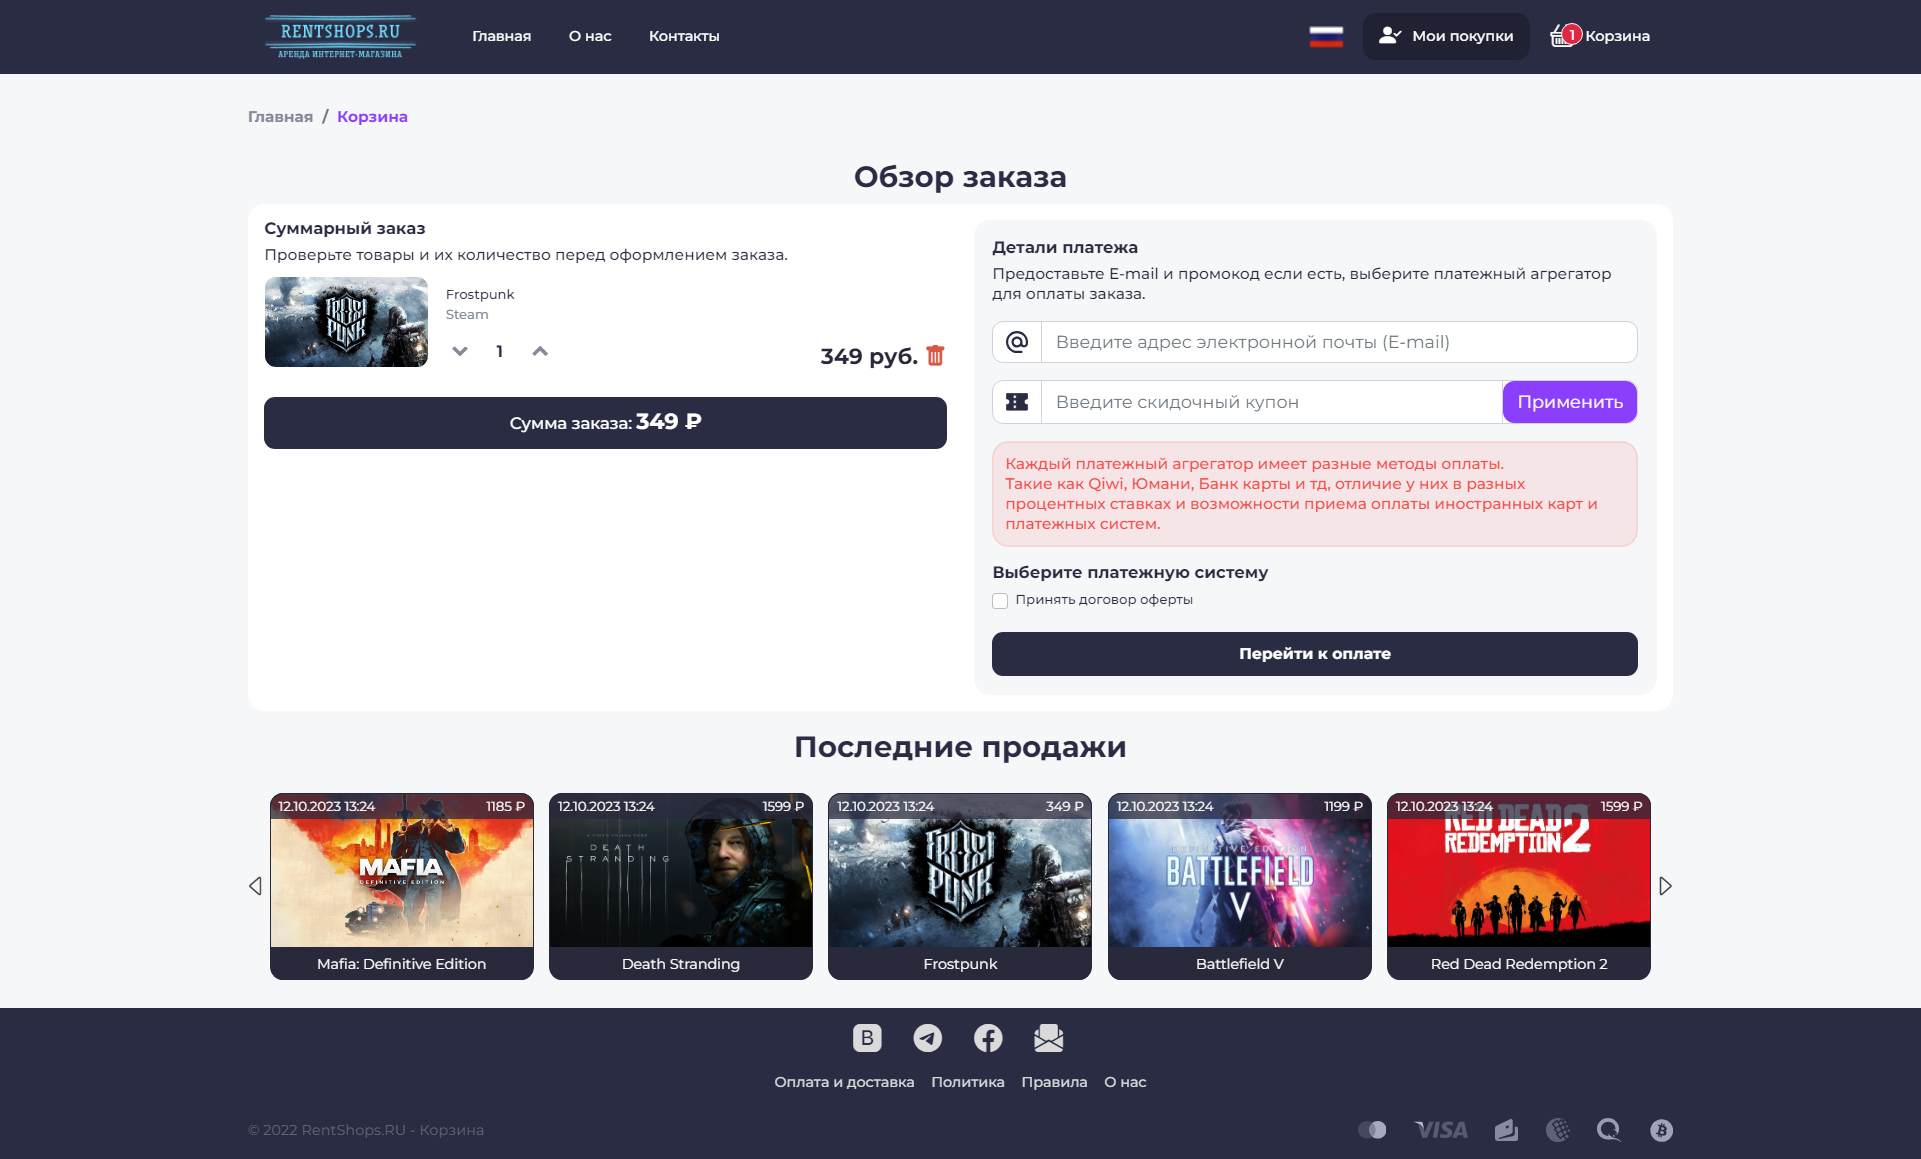
Task: Click the RentShops.RU logo
Action: pos(340,37)
